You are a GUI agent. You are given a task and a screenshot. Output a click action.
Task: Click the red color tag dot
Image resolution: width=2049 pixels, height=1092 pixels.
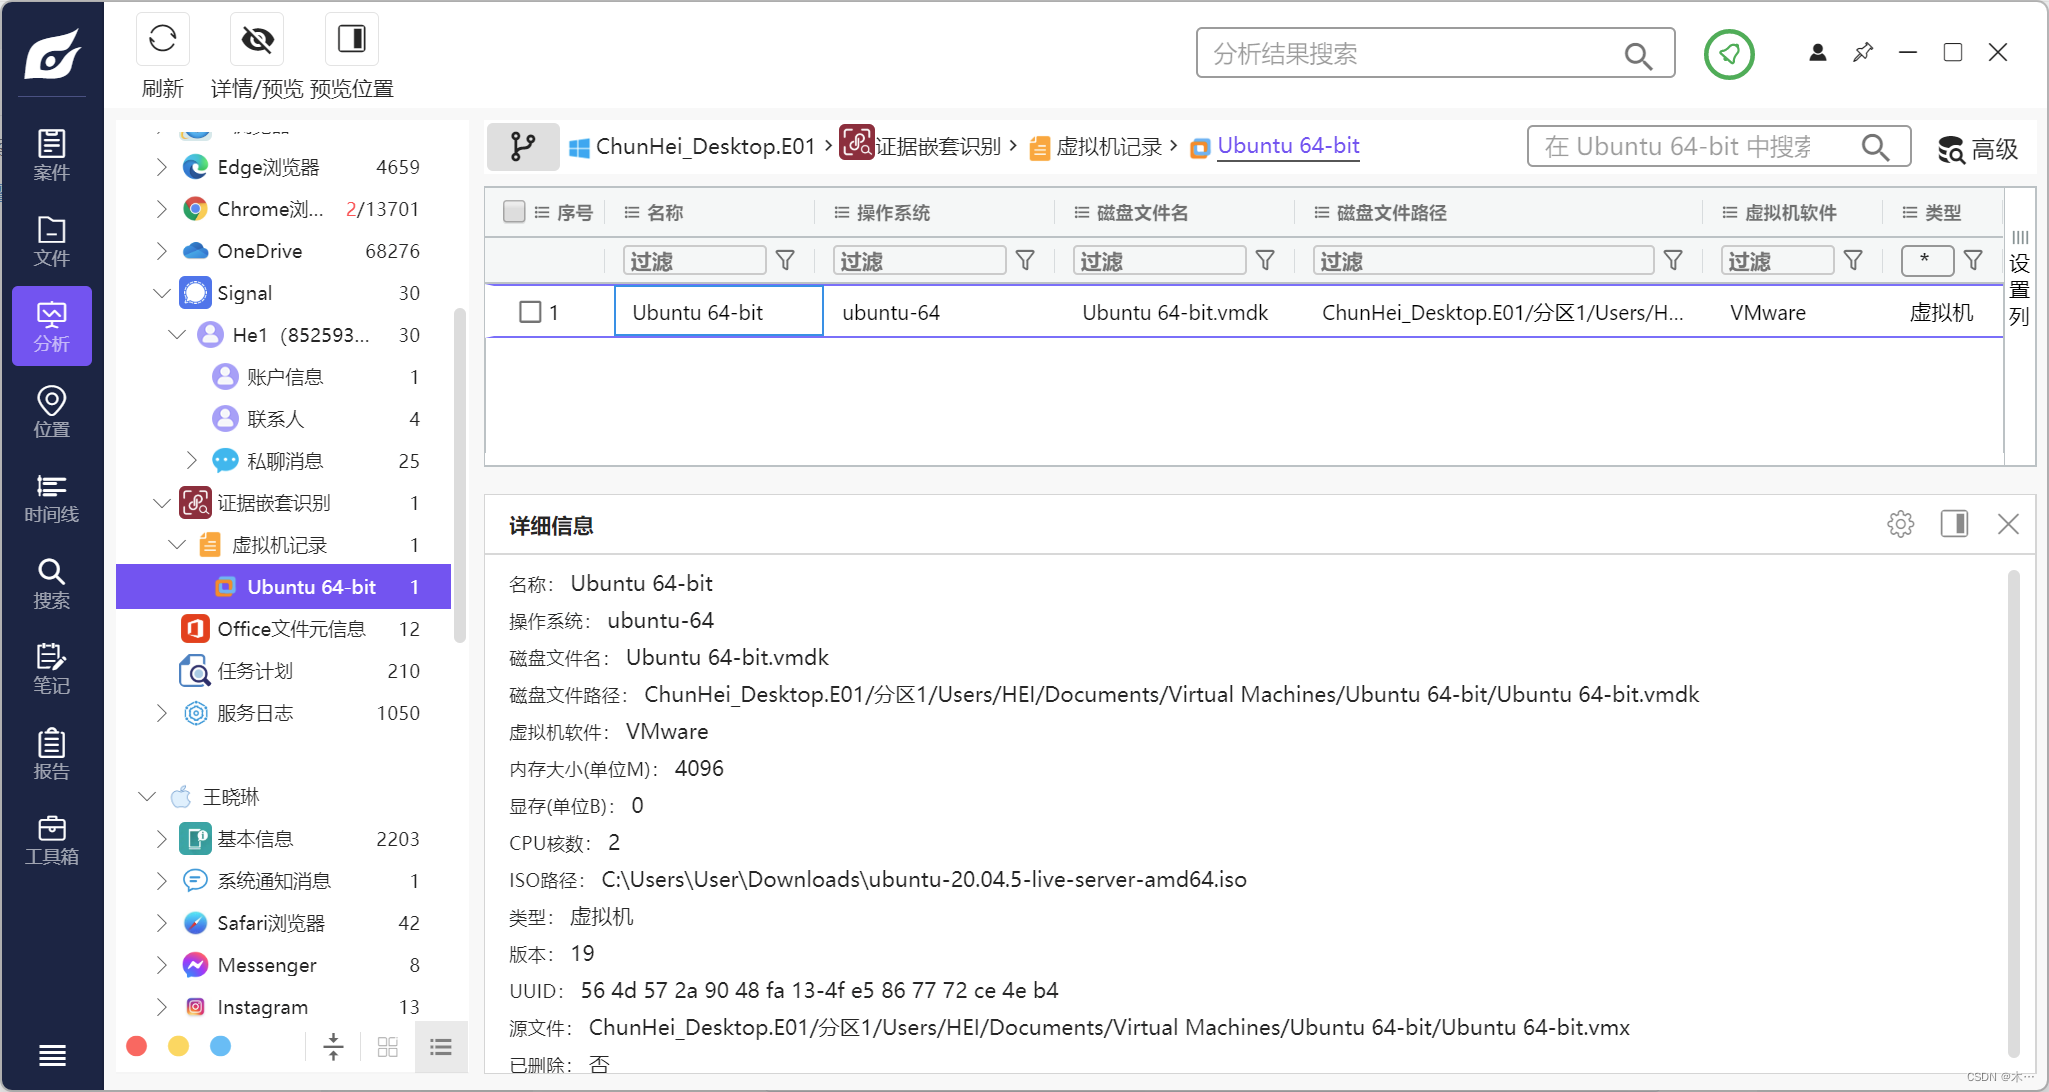coord(137,1046)
